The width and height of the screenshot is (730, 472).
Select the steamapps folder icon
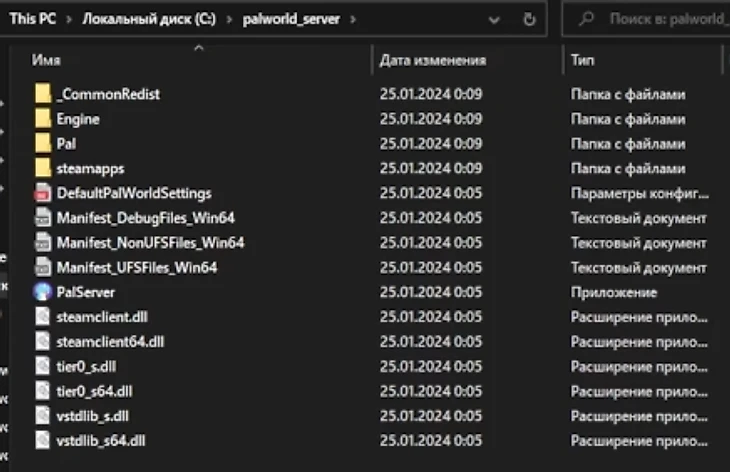pyautogui.click(x=42, y=168)
